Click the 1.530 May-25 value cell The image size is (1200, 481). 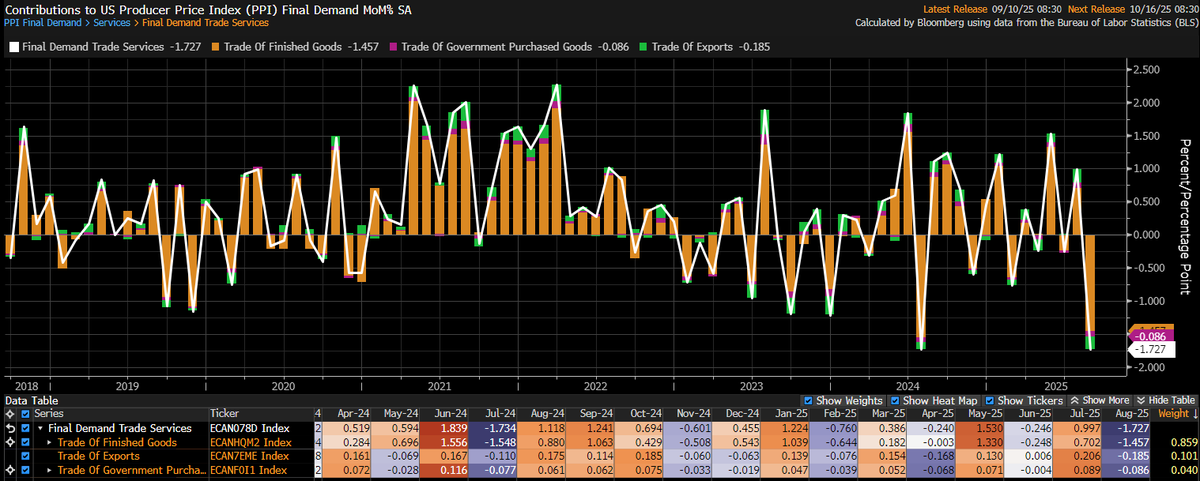coord(982,427)
